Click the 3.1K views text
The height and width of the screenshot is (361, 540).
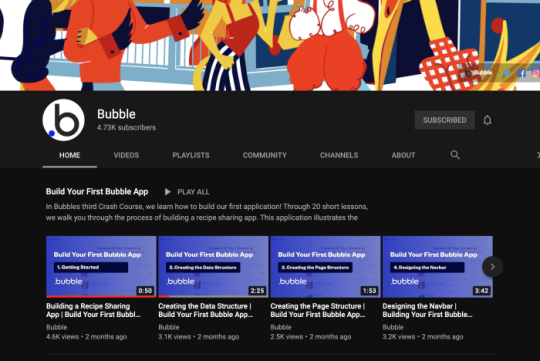pos(175,337)
